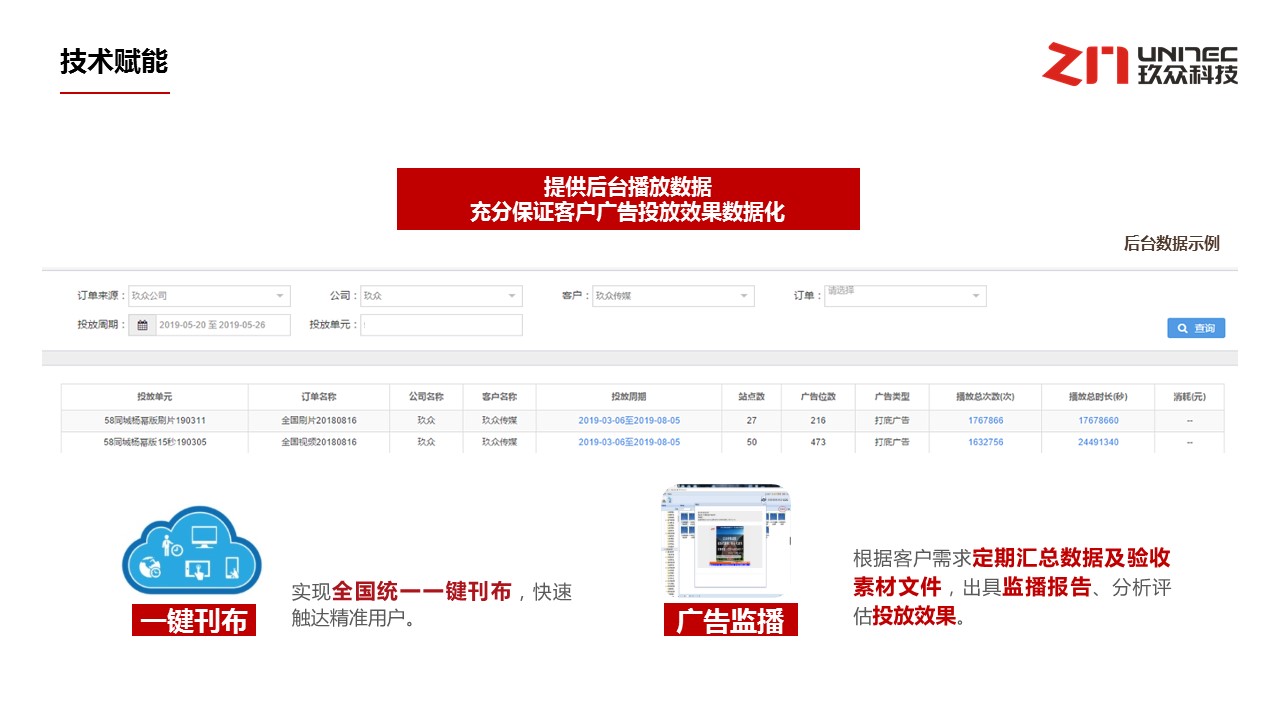
Task: Click the 投放单元 column header
Action: click(x=155, y=397)
